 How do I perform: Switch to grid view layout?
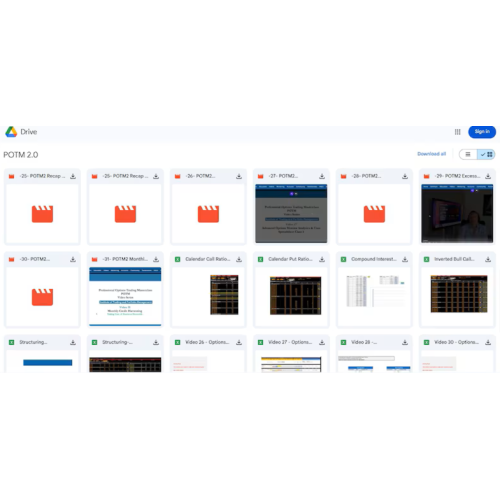coord(486,154)
